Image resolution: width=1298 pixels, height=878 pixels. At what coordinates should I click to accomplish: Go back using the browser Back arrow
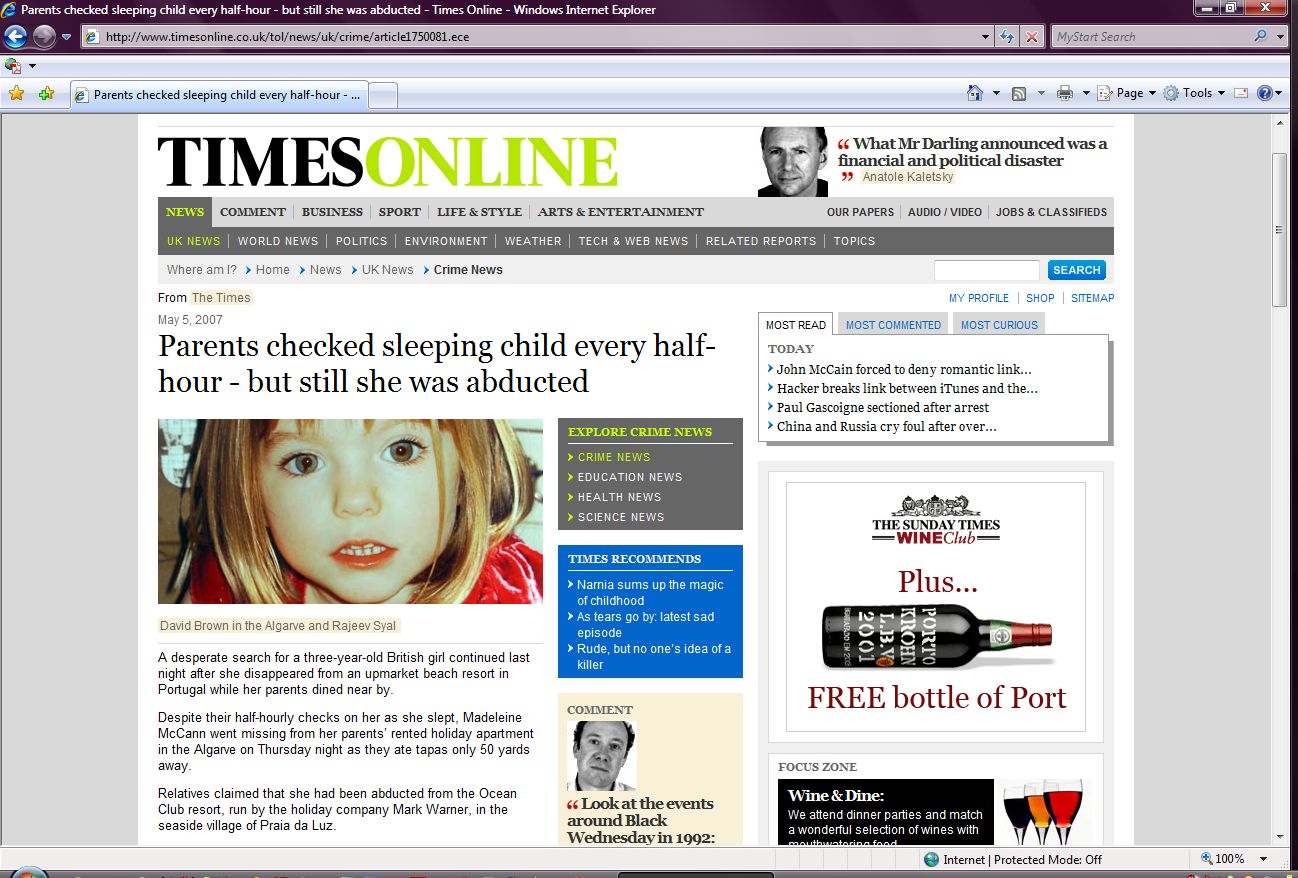tap(16, 37)
